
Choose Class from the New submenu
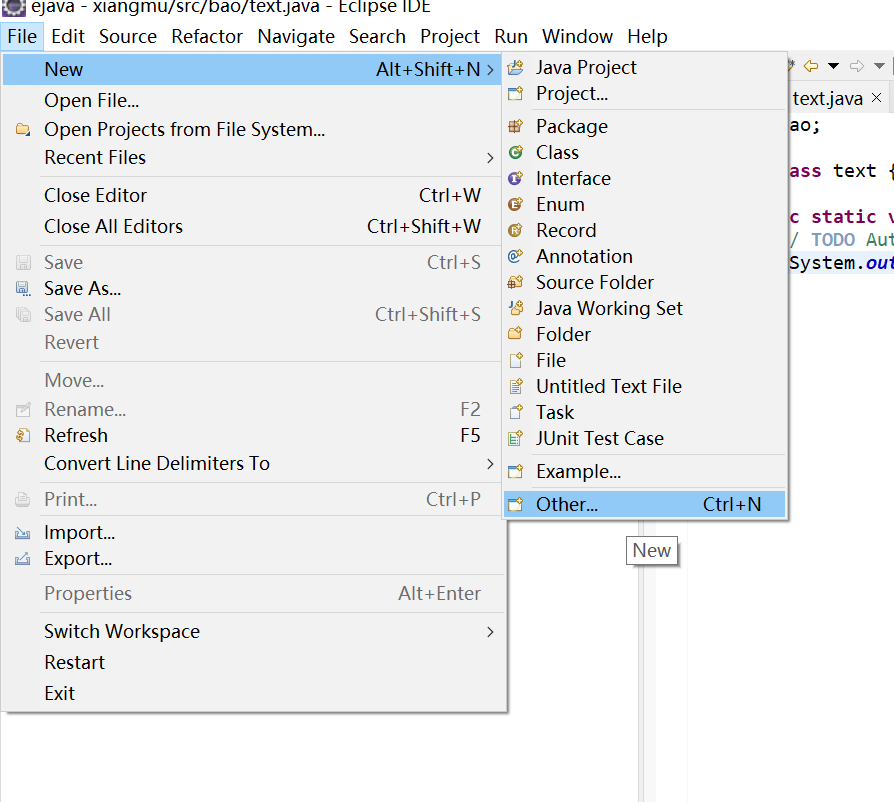(644, 152)
